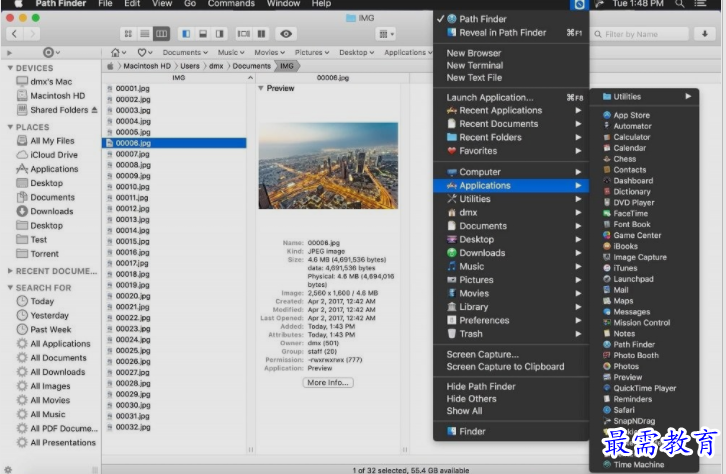Click More Info button
This screenshot has height=474, width=726.
328,382
